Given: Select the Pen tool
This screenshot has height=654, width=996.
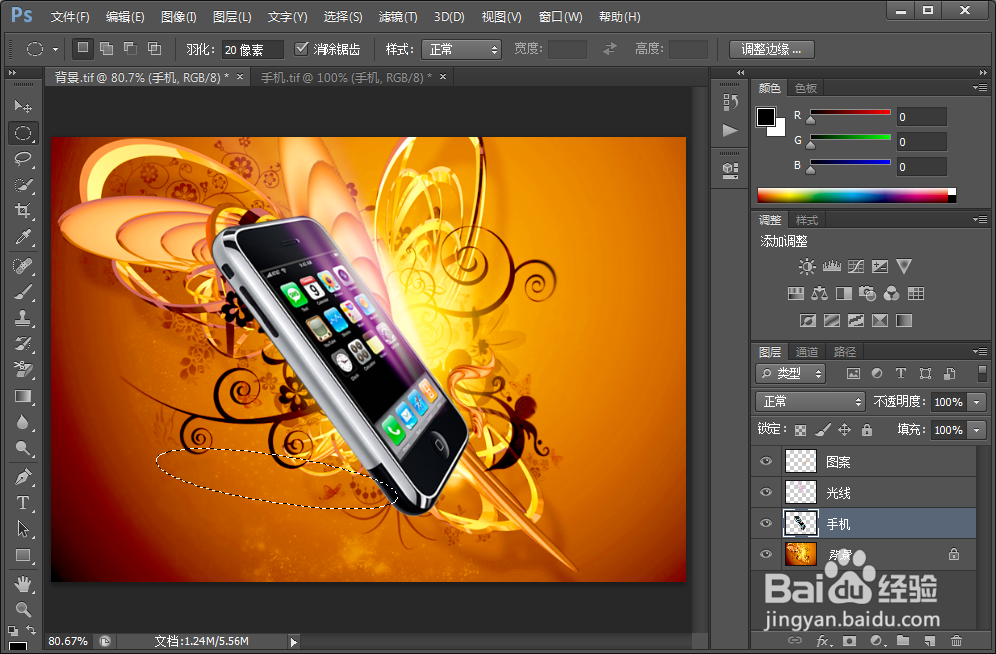Looking at the screenshot, I should click(x=23, y=476).
